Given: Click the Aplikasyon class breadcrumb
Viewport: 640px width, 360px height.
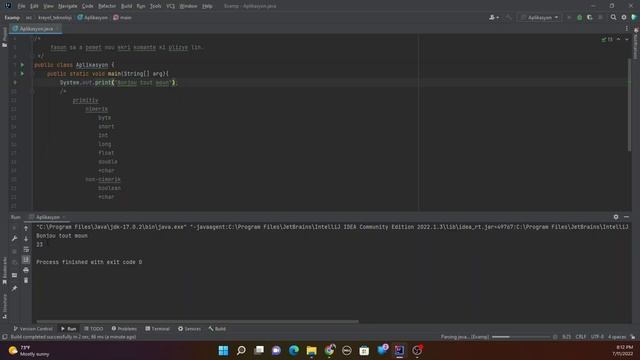Looking at the screenshot, I should [93, 18].
